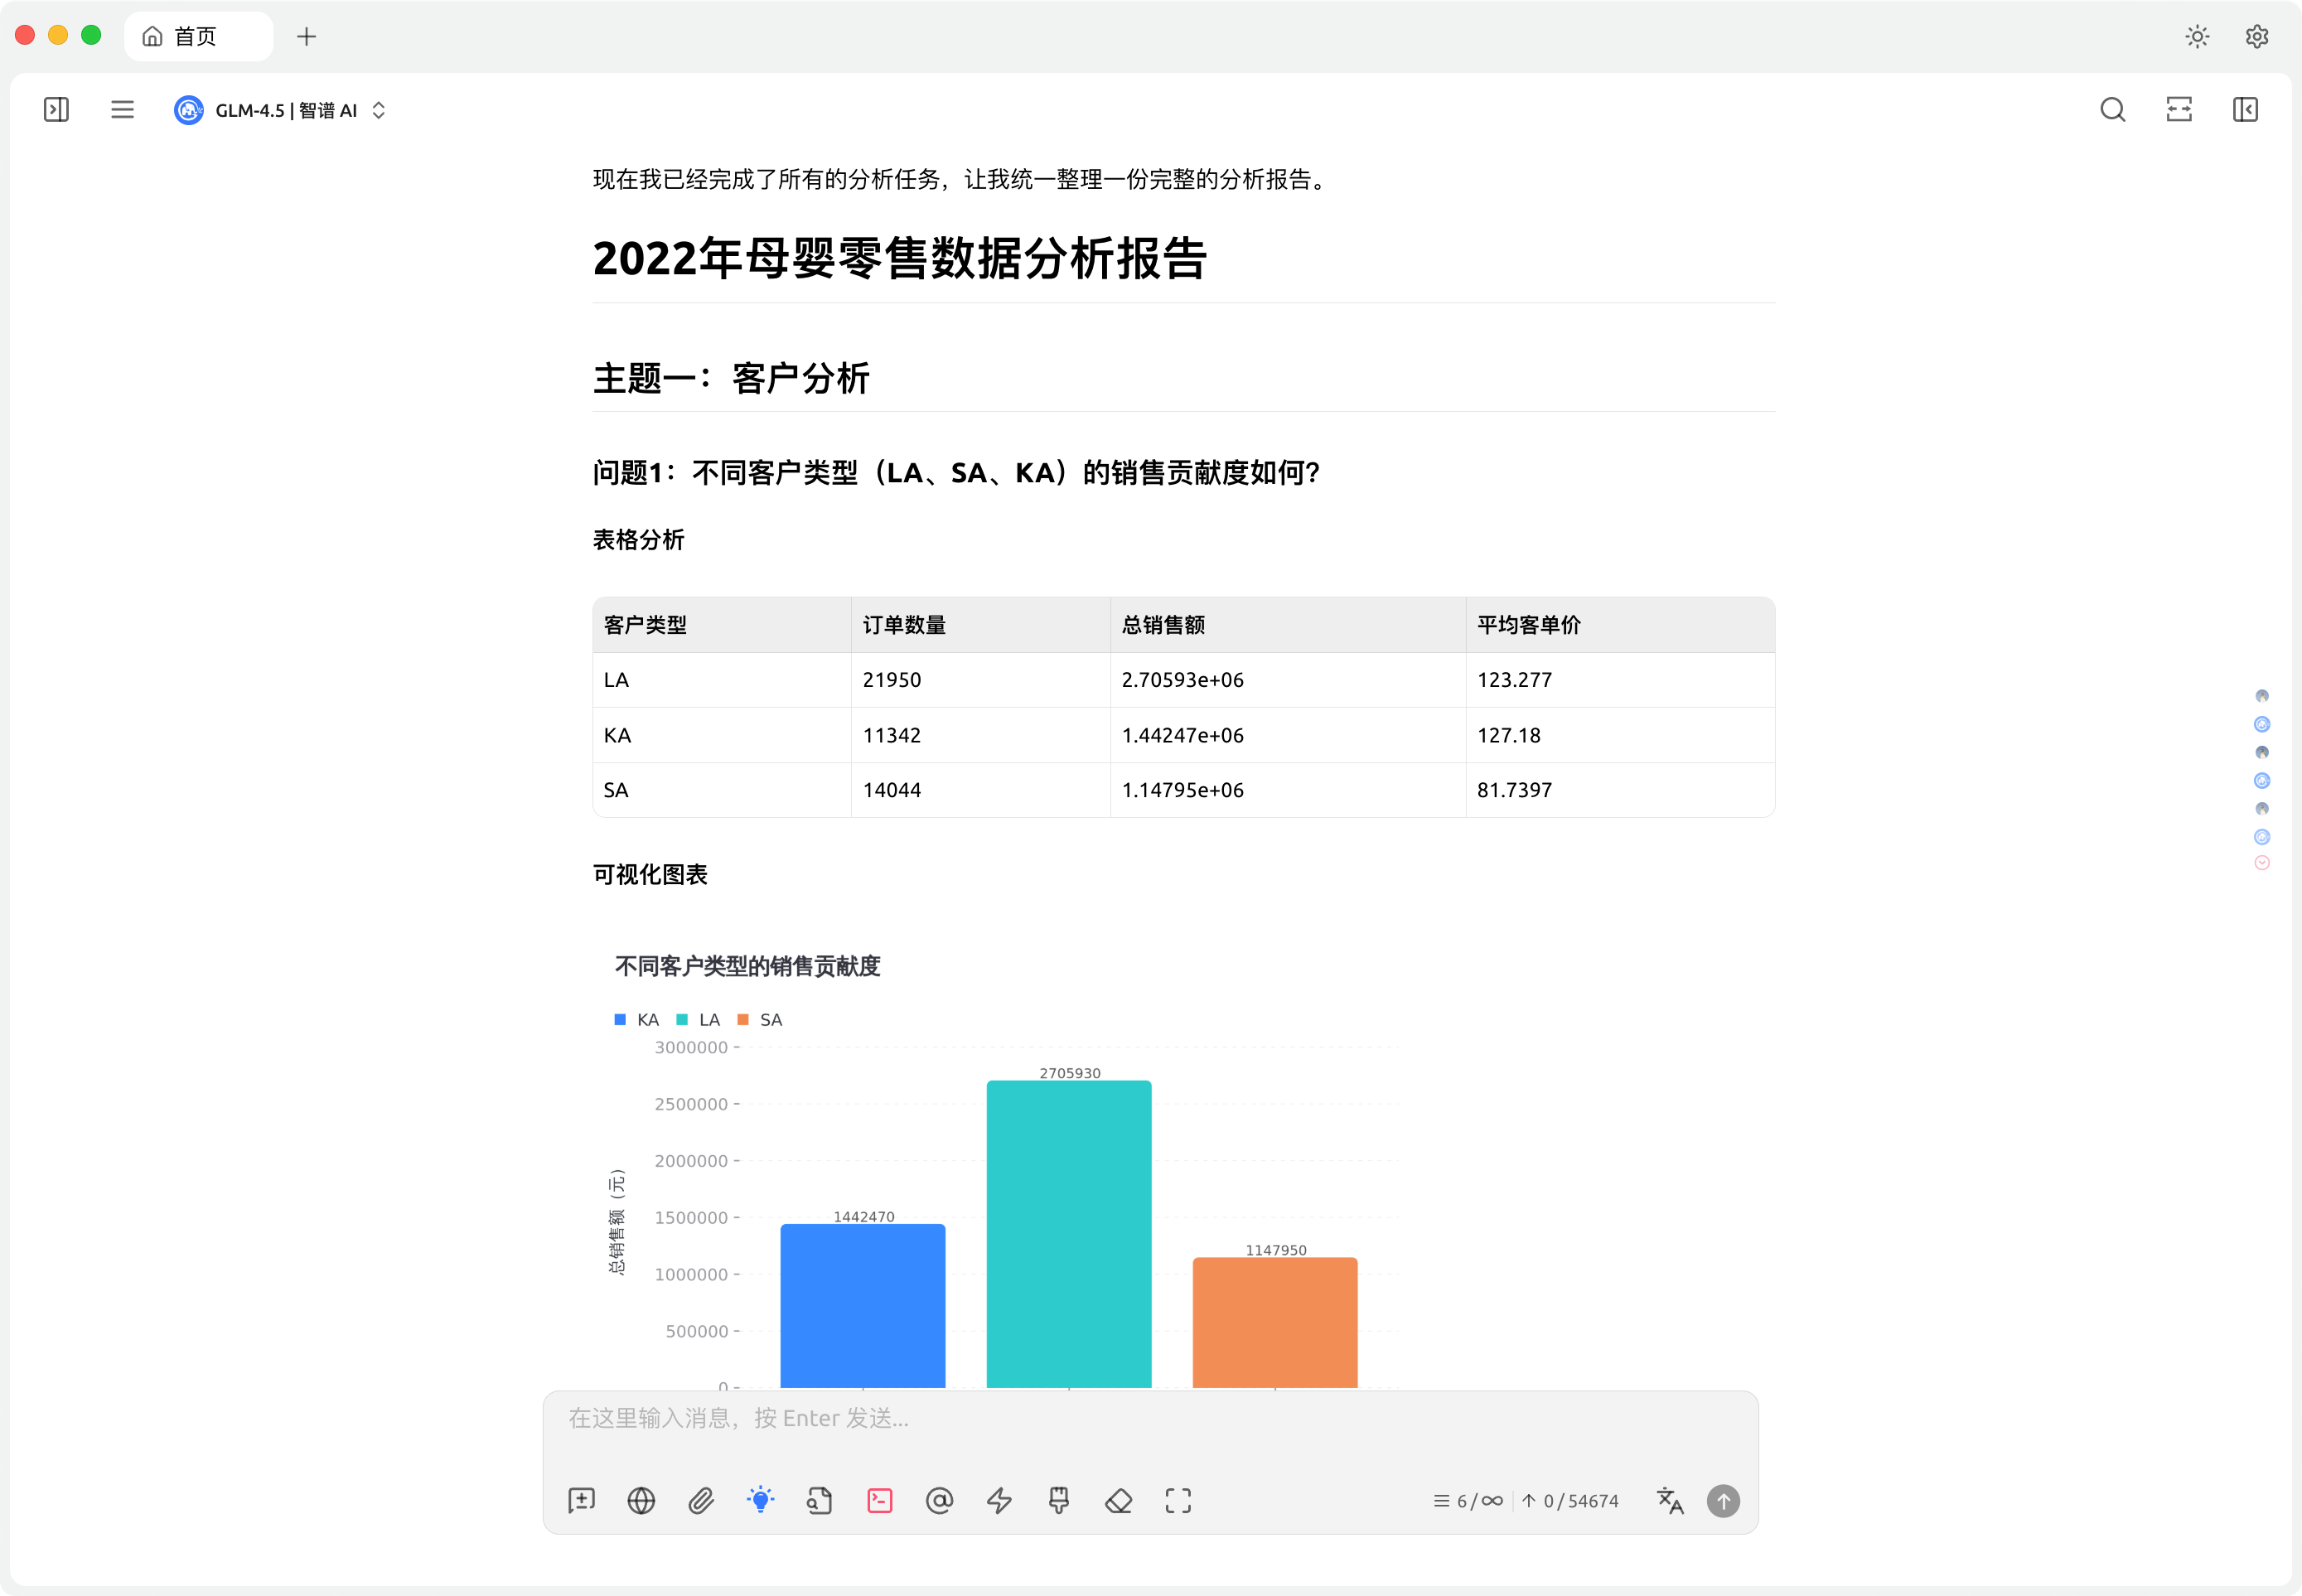Insert a mention with the @ icon

[939, 1500]
